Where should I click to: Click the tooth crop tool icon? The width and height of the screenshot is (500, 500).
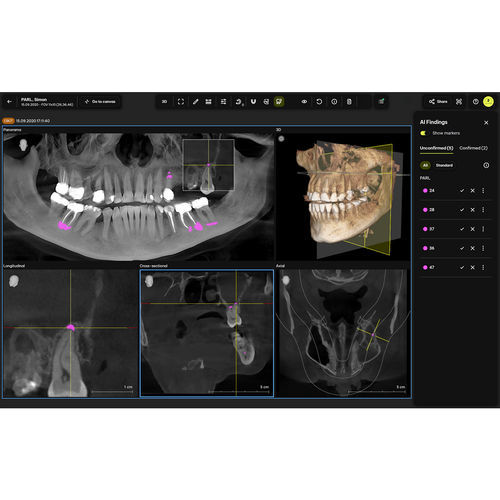tap(266, 102)
